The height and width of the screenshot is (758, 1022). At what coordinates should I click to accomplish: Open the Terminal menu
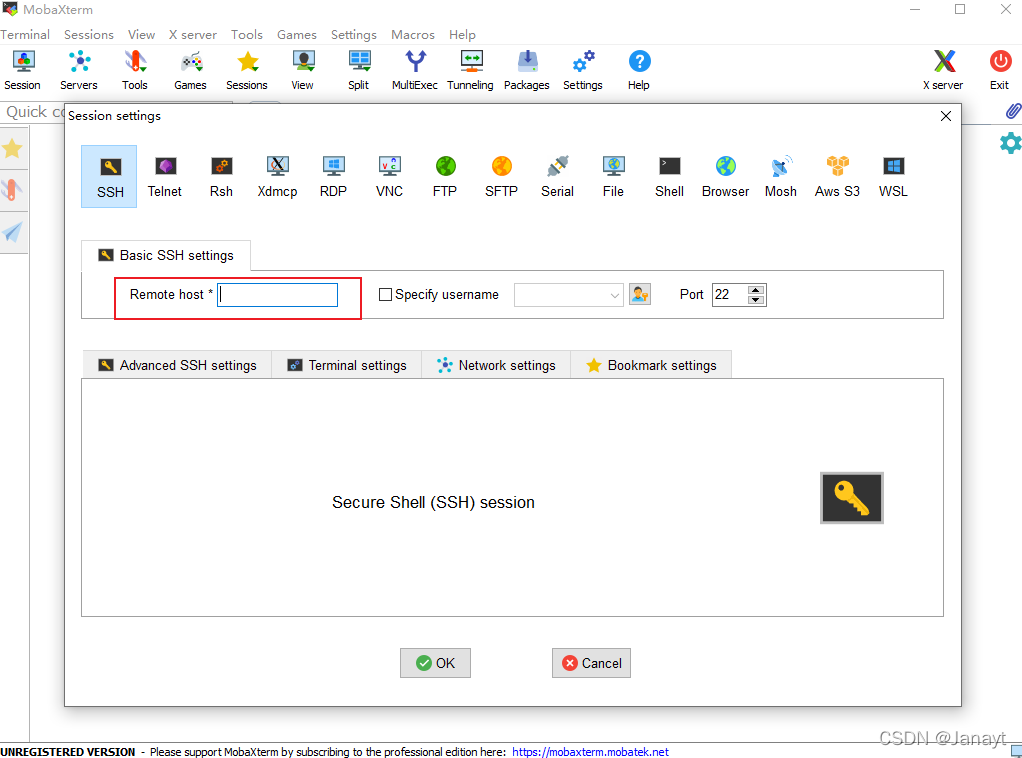click(x=25, y=35)
